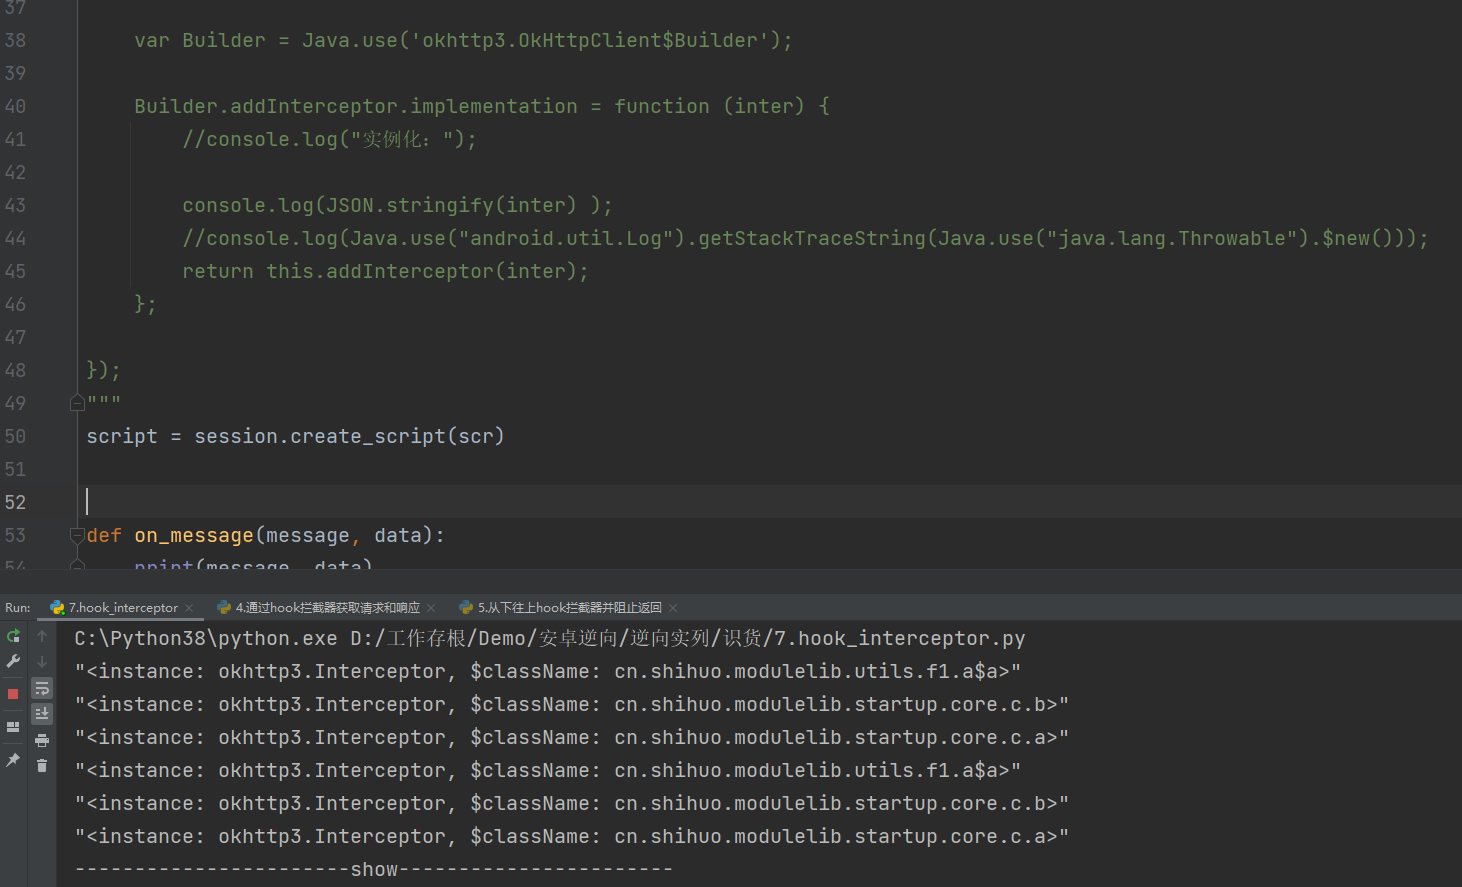Click second 'modulelib.utils.f1.a$a' output line
The image size is (1462, 887).
(548, 770)
